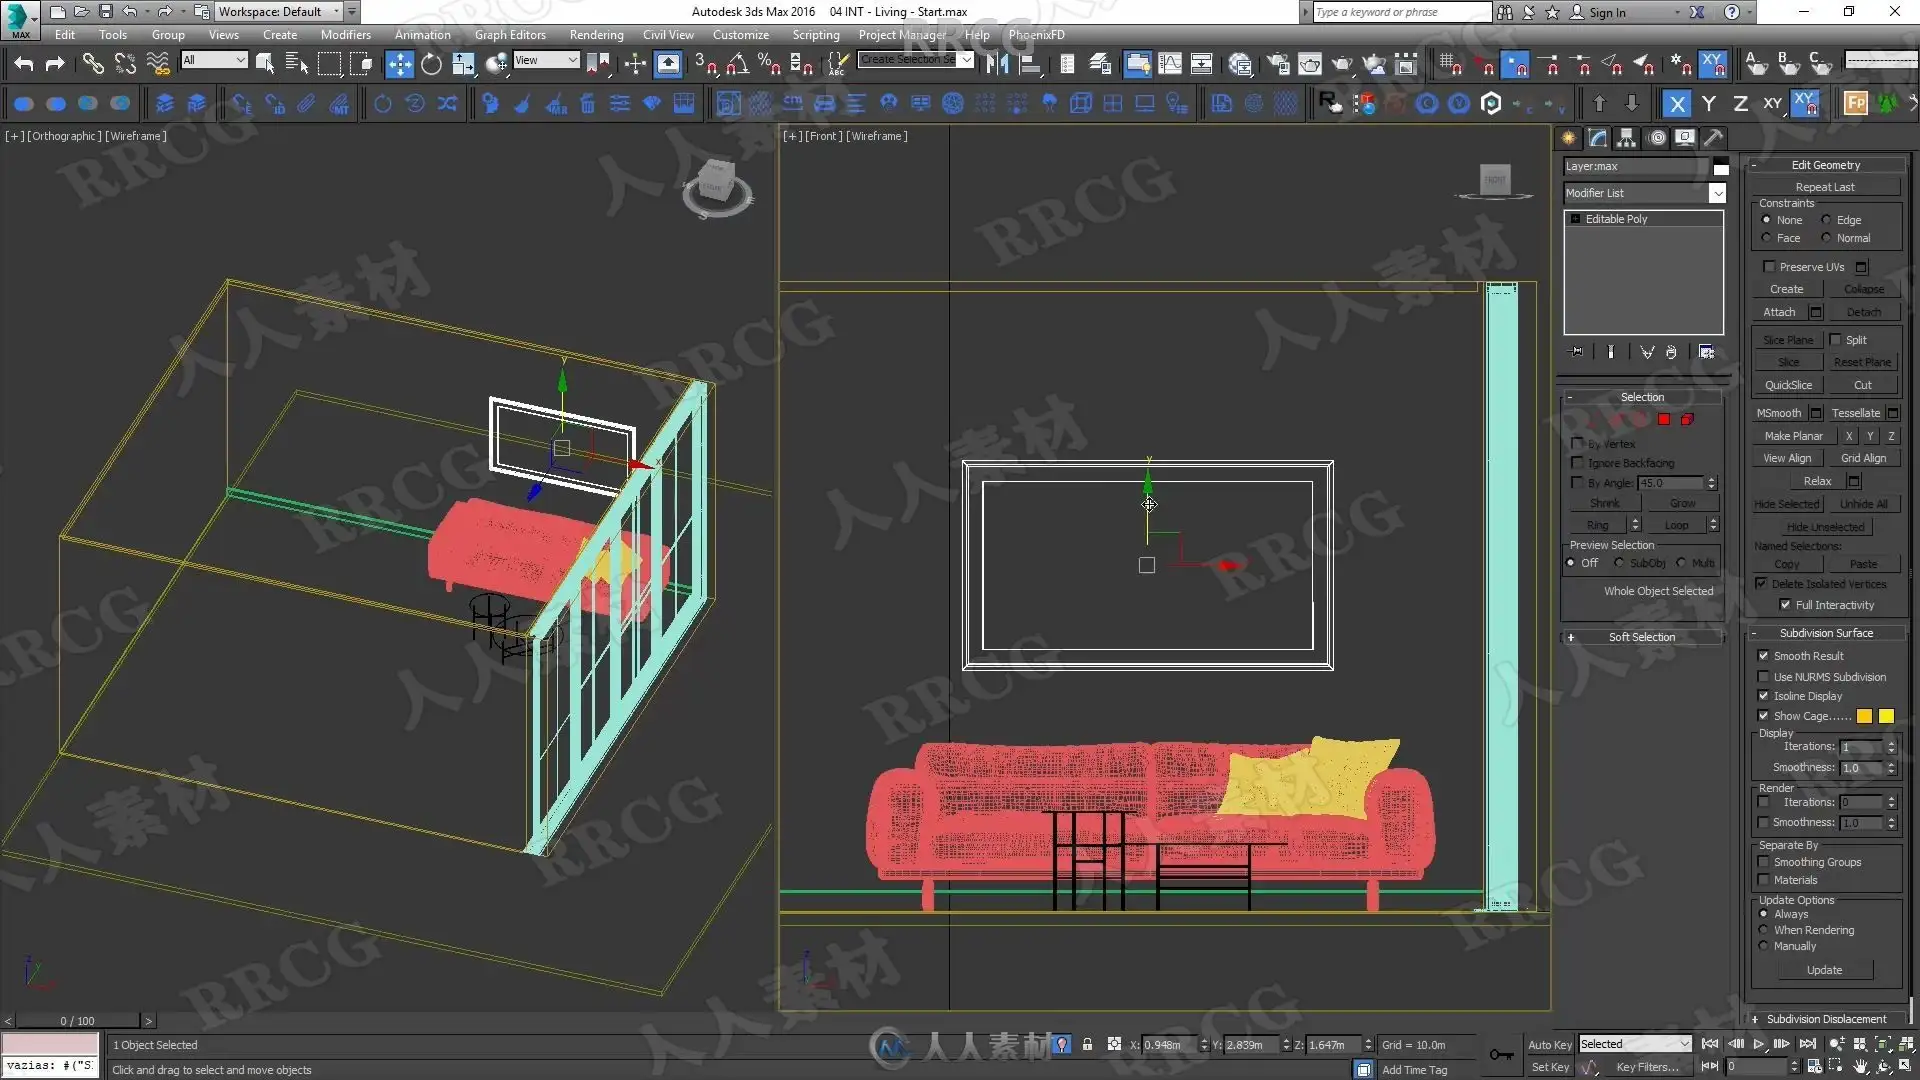Click the Select and Link icon
The height and width of the screenshot is (1080, 1920).
tap(92, 64)
